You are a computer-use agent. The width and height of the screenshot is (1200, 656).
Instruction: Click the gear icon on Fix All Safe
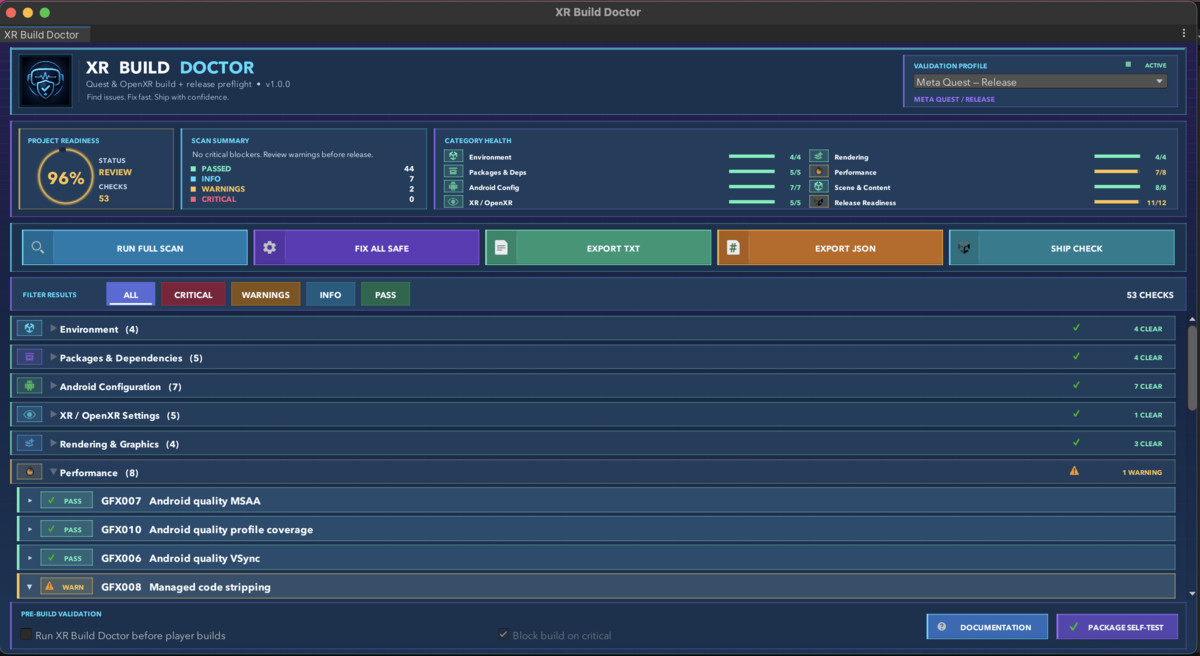pos(269,248)
